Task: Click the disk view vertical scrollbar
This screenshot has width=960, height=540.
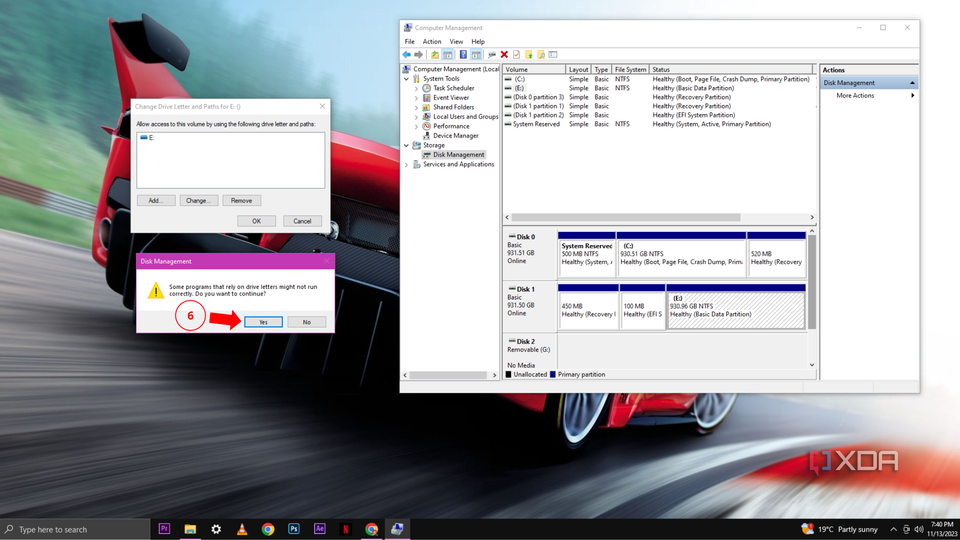Action: click(812, 282)
